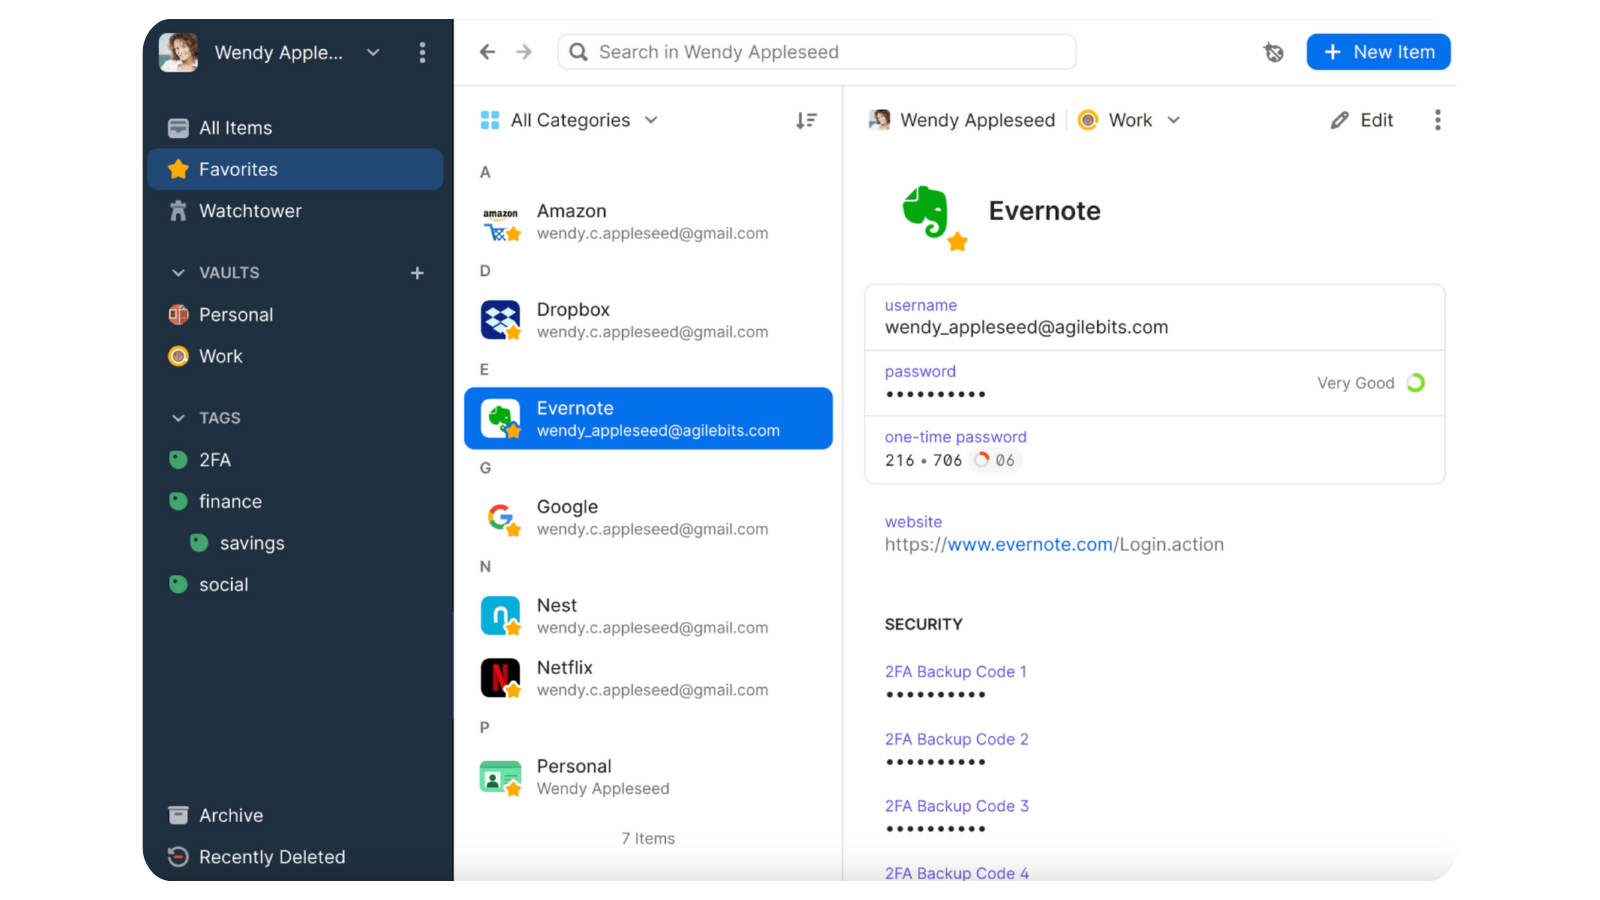
Task: Click the Evernote title heading
Action: coord(1045,211)
